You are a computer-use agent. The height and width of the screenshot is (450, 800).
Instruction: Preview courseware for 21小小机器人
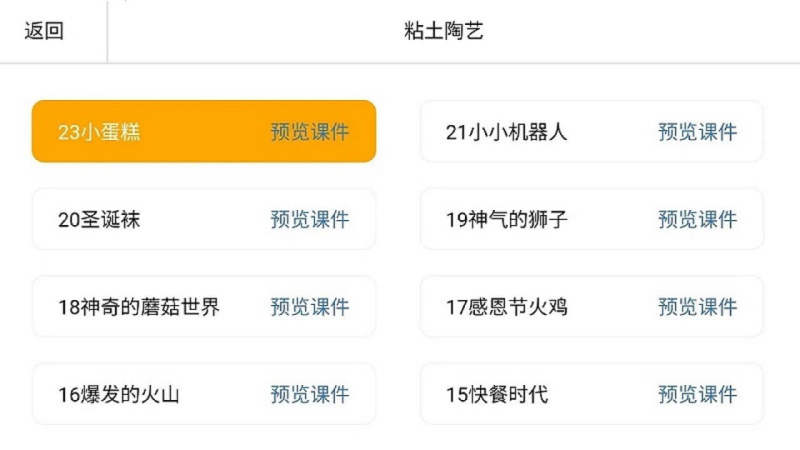point(698,132)
